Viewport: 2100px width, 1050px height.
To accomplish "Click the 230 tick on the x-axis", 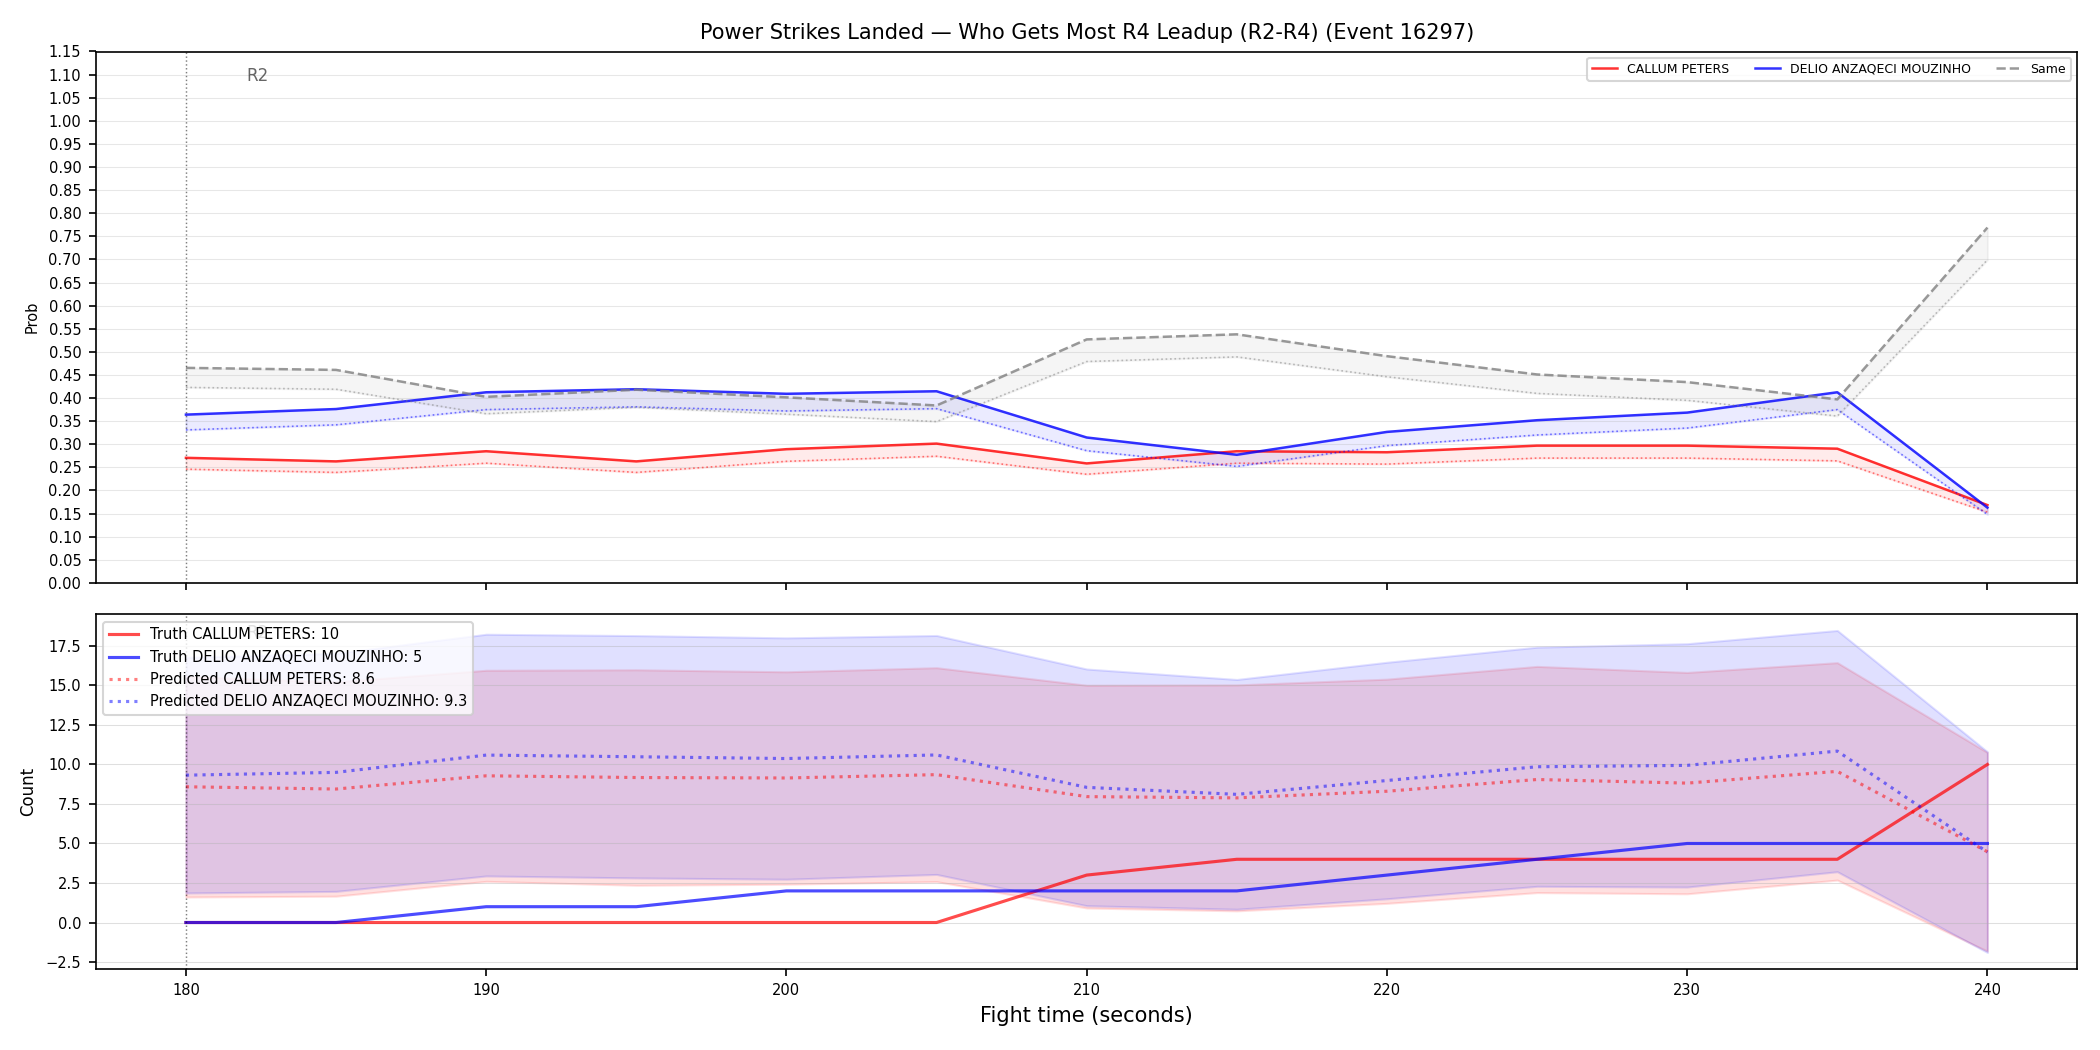I will [x=1687, y=990].
